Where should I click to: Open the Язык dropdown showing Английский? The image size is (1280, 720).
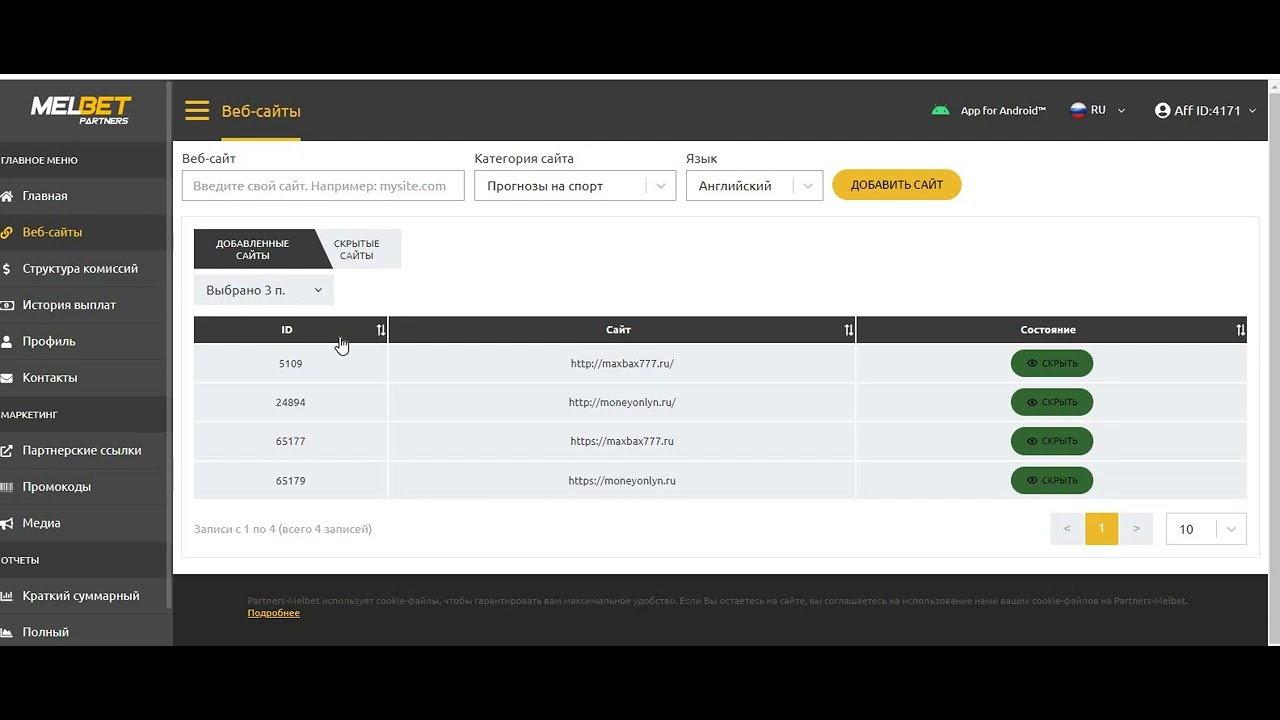coord(754,186)
